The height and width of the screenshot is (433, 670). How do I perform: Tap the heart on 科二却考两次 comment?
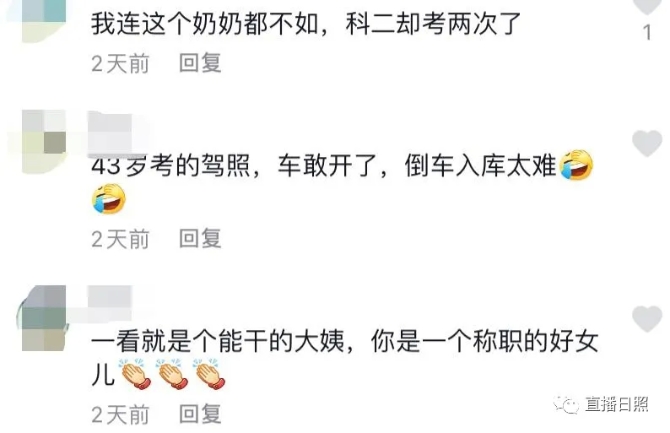click(647, 5)
